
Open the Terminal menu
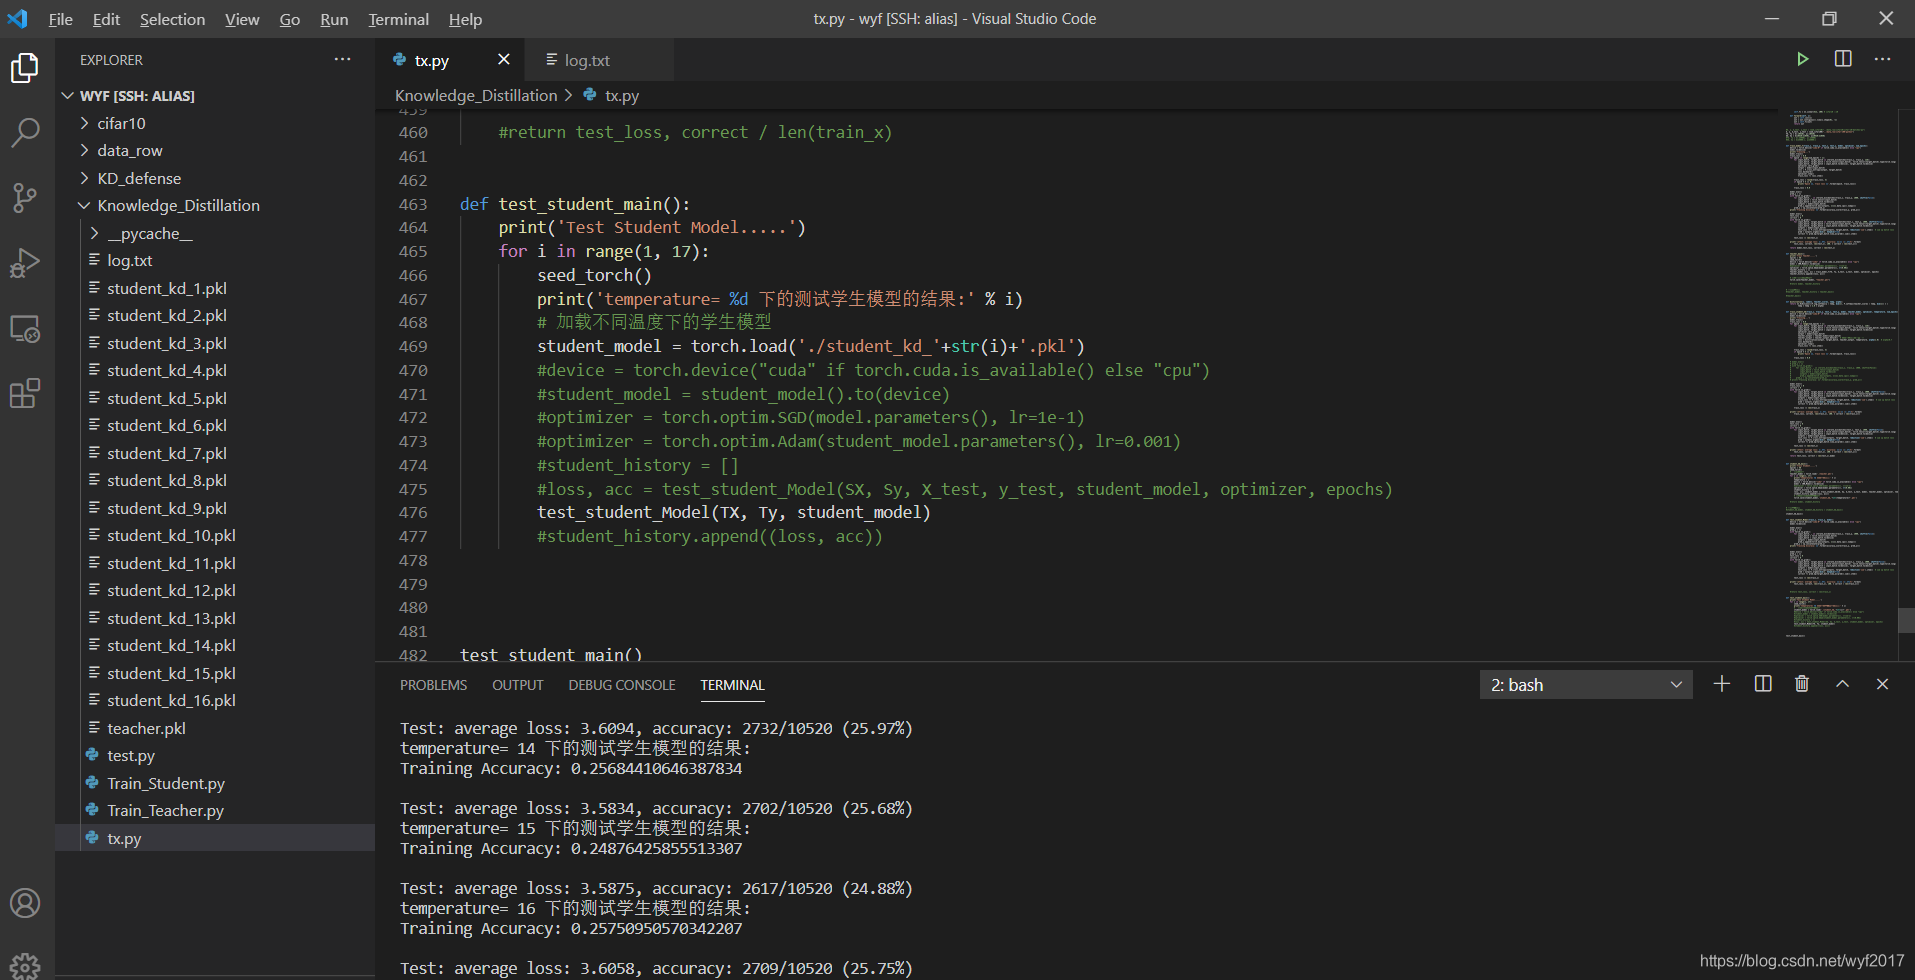(398, 19)
